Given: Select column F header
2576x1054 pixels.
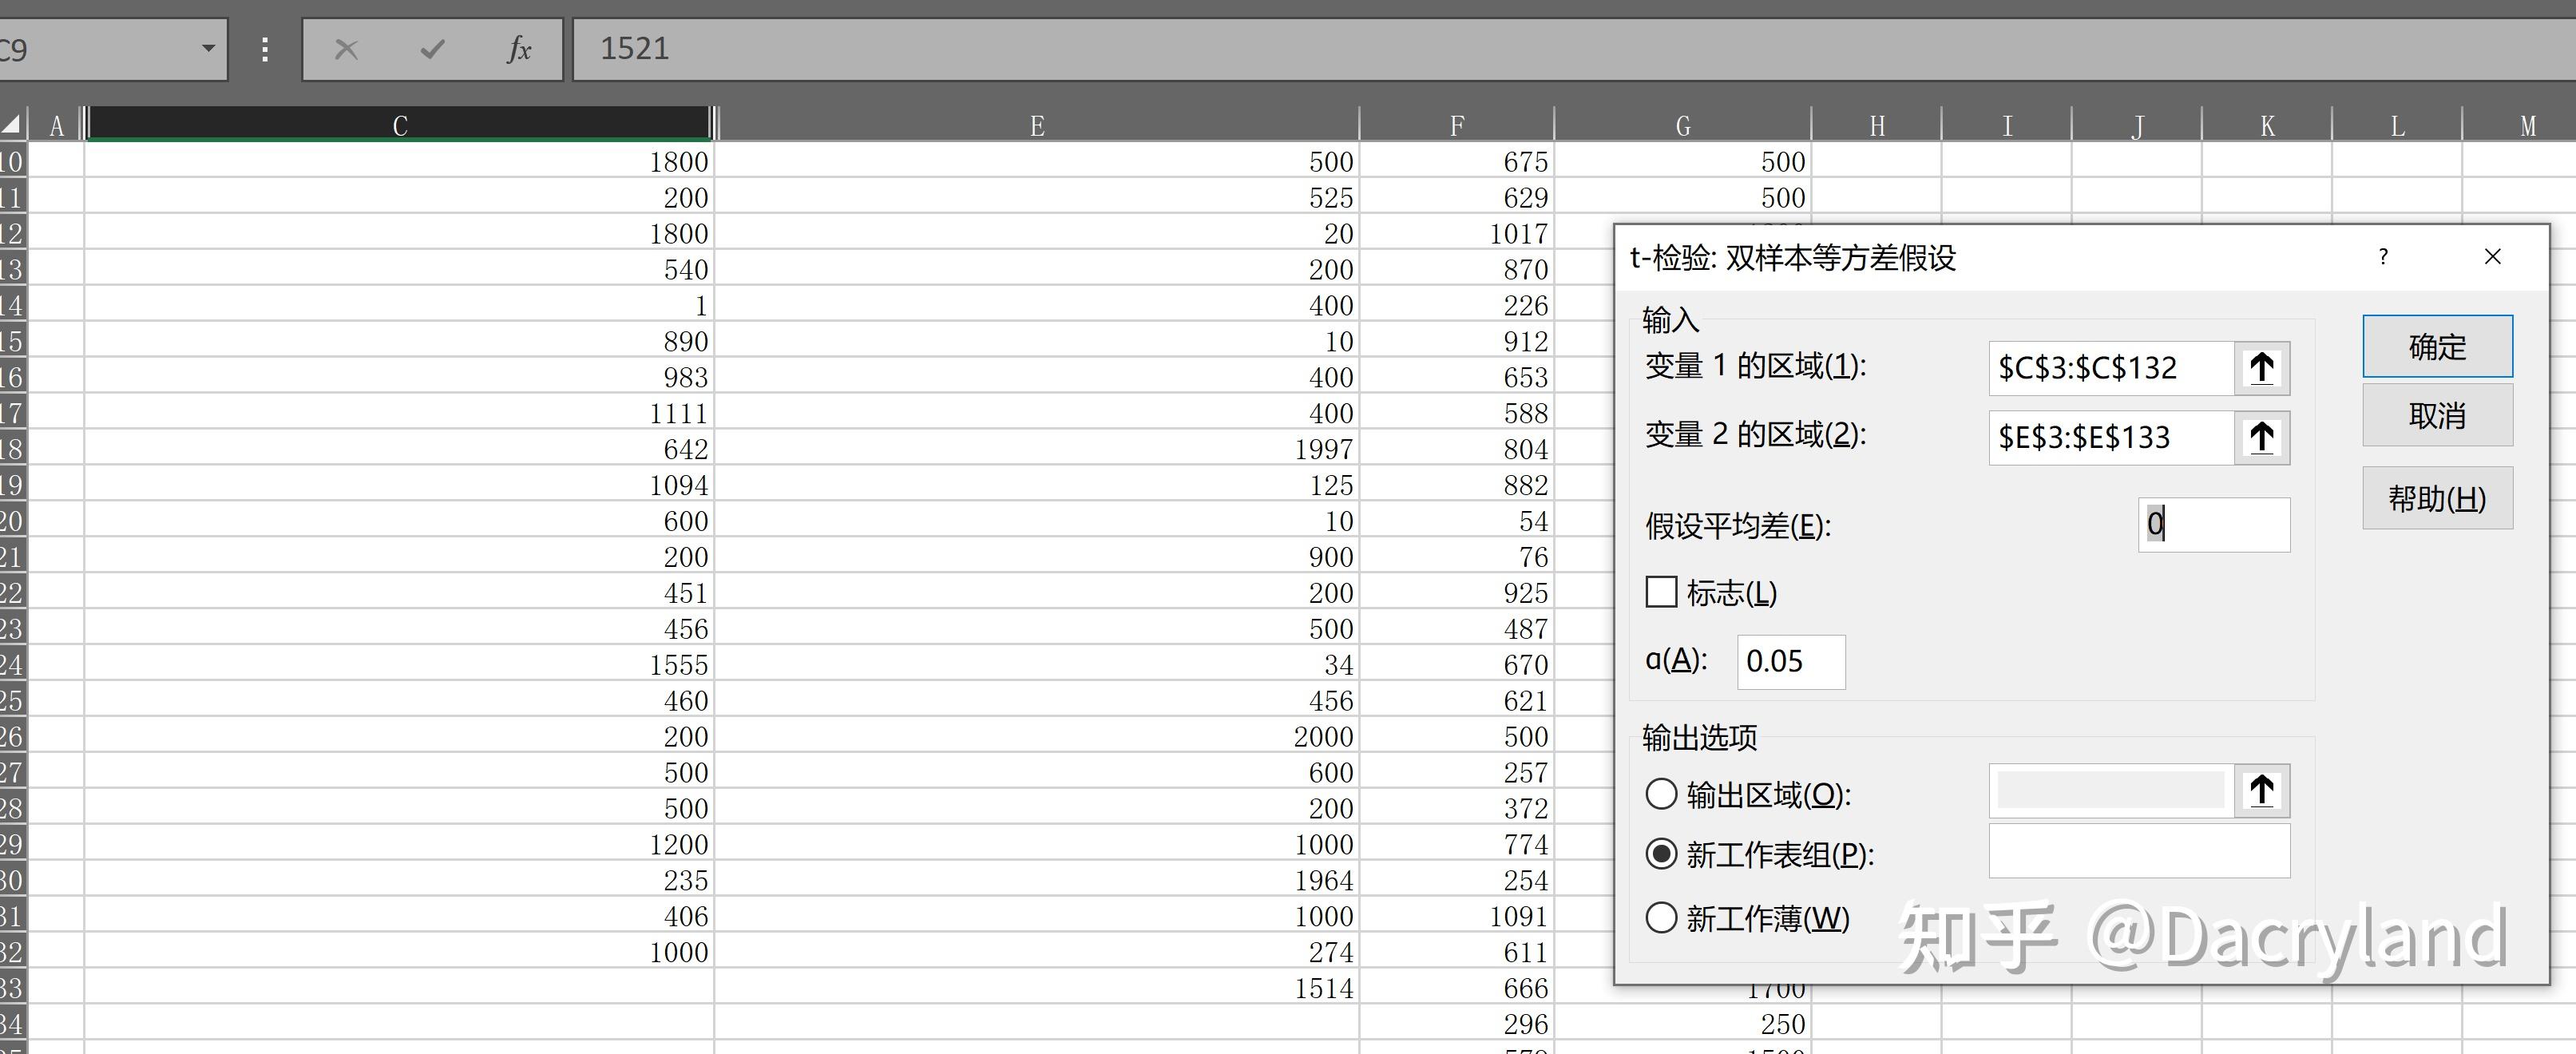Looking at the screenshot, I should click(1456, 126).
